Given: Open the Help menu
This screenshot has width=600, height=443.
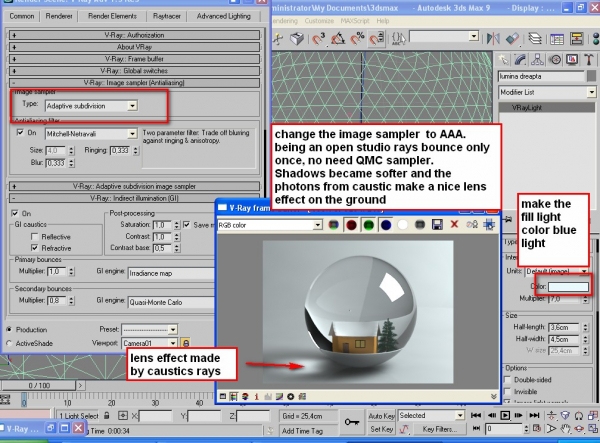Looking at the screenshot, I should pyautogui.click(x=383, y=21).
